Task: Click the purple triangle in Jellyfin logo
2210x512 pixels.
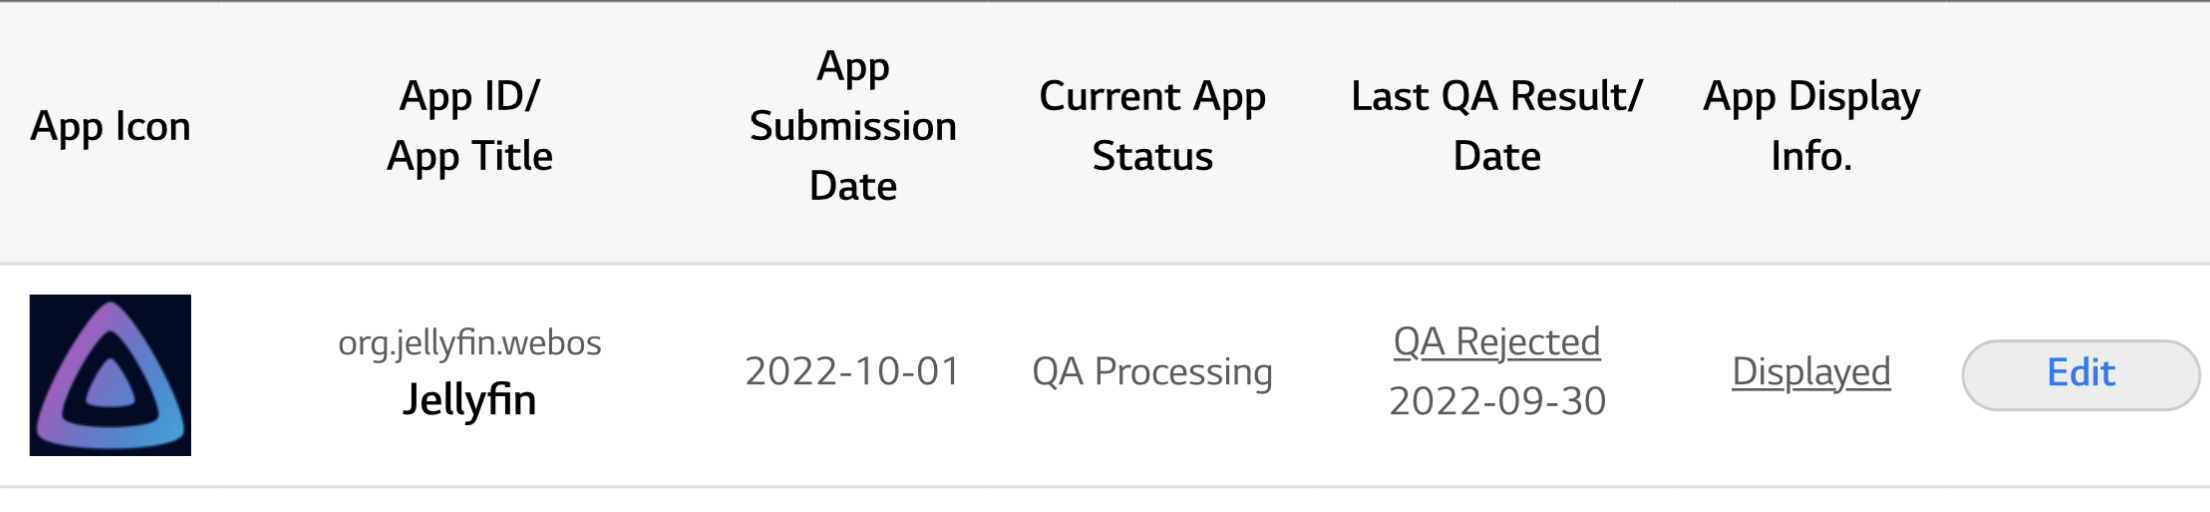Action: coord(110,377)
